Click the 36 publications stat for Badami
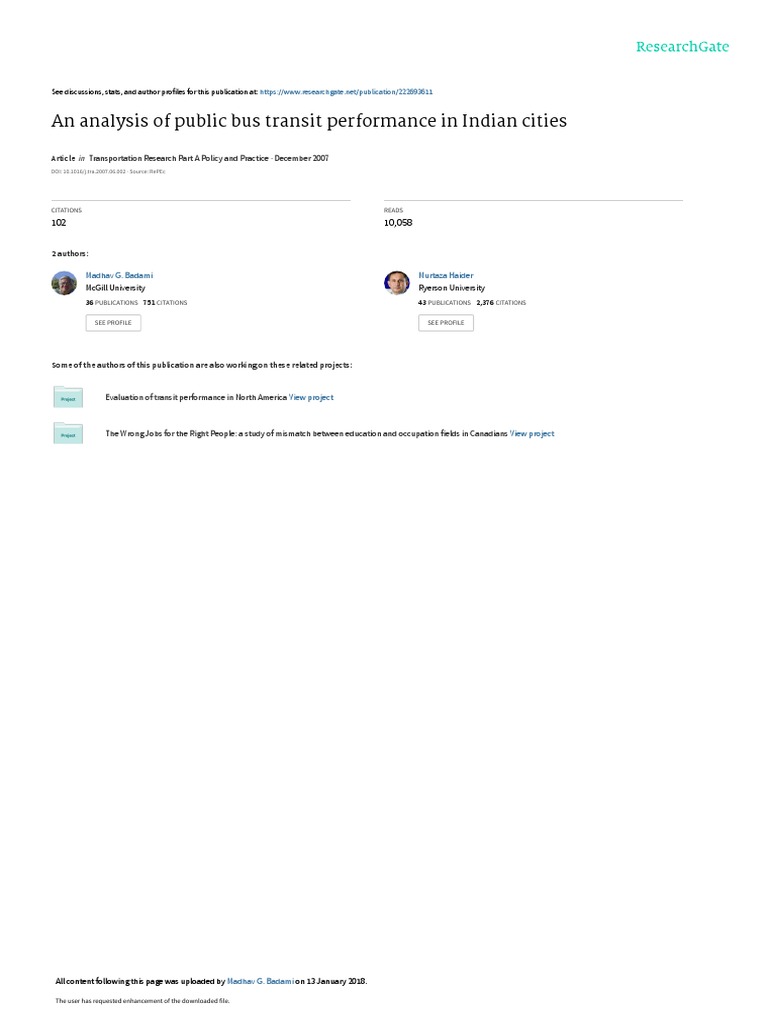 pyautogui.click(x=112, y=303)
